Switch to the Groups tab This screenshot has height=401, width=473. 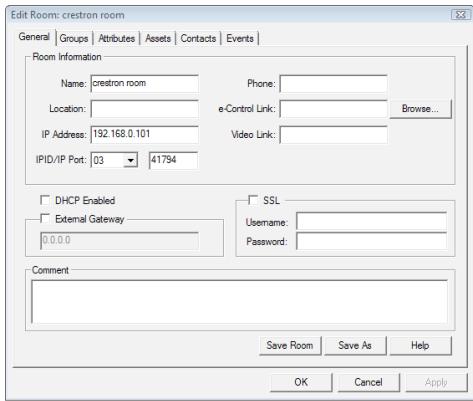(74, 38)
